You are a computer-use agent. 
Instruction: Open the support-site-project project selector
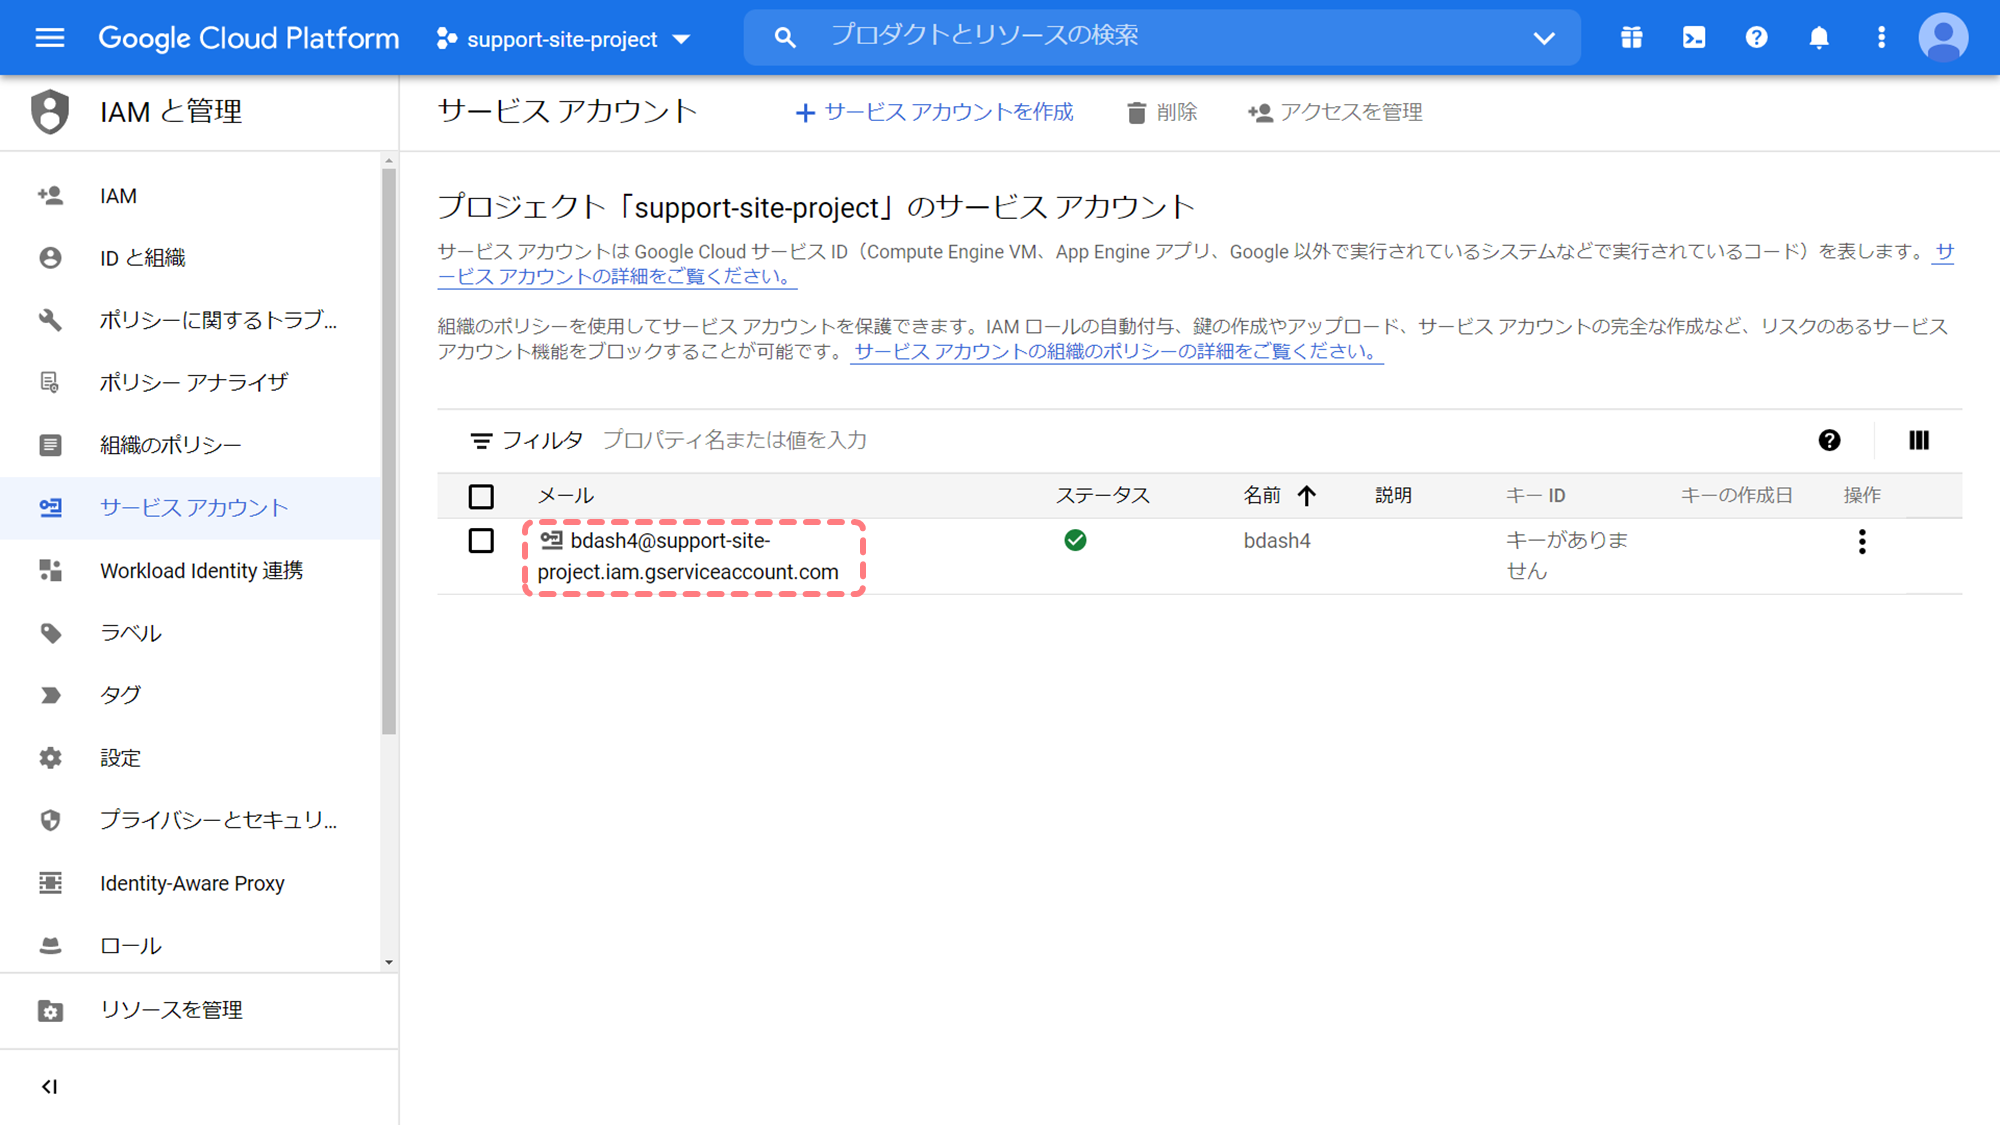pyautogui.click(x=564, y=39)
